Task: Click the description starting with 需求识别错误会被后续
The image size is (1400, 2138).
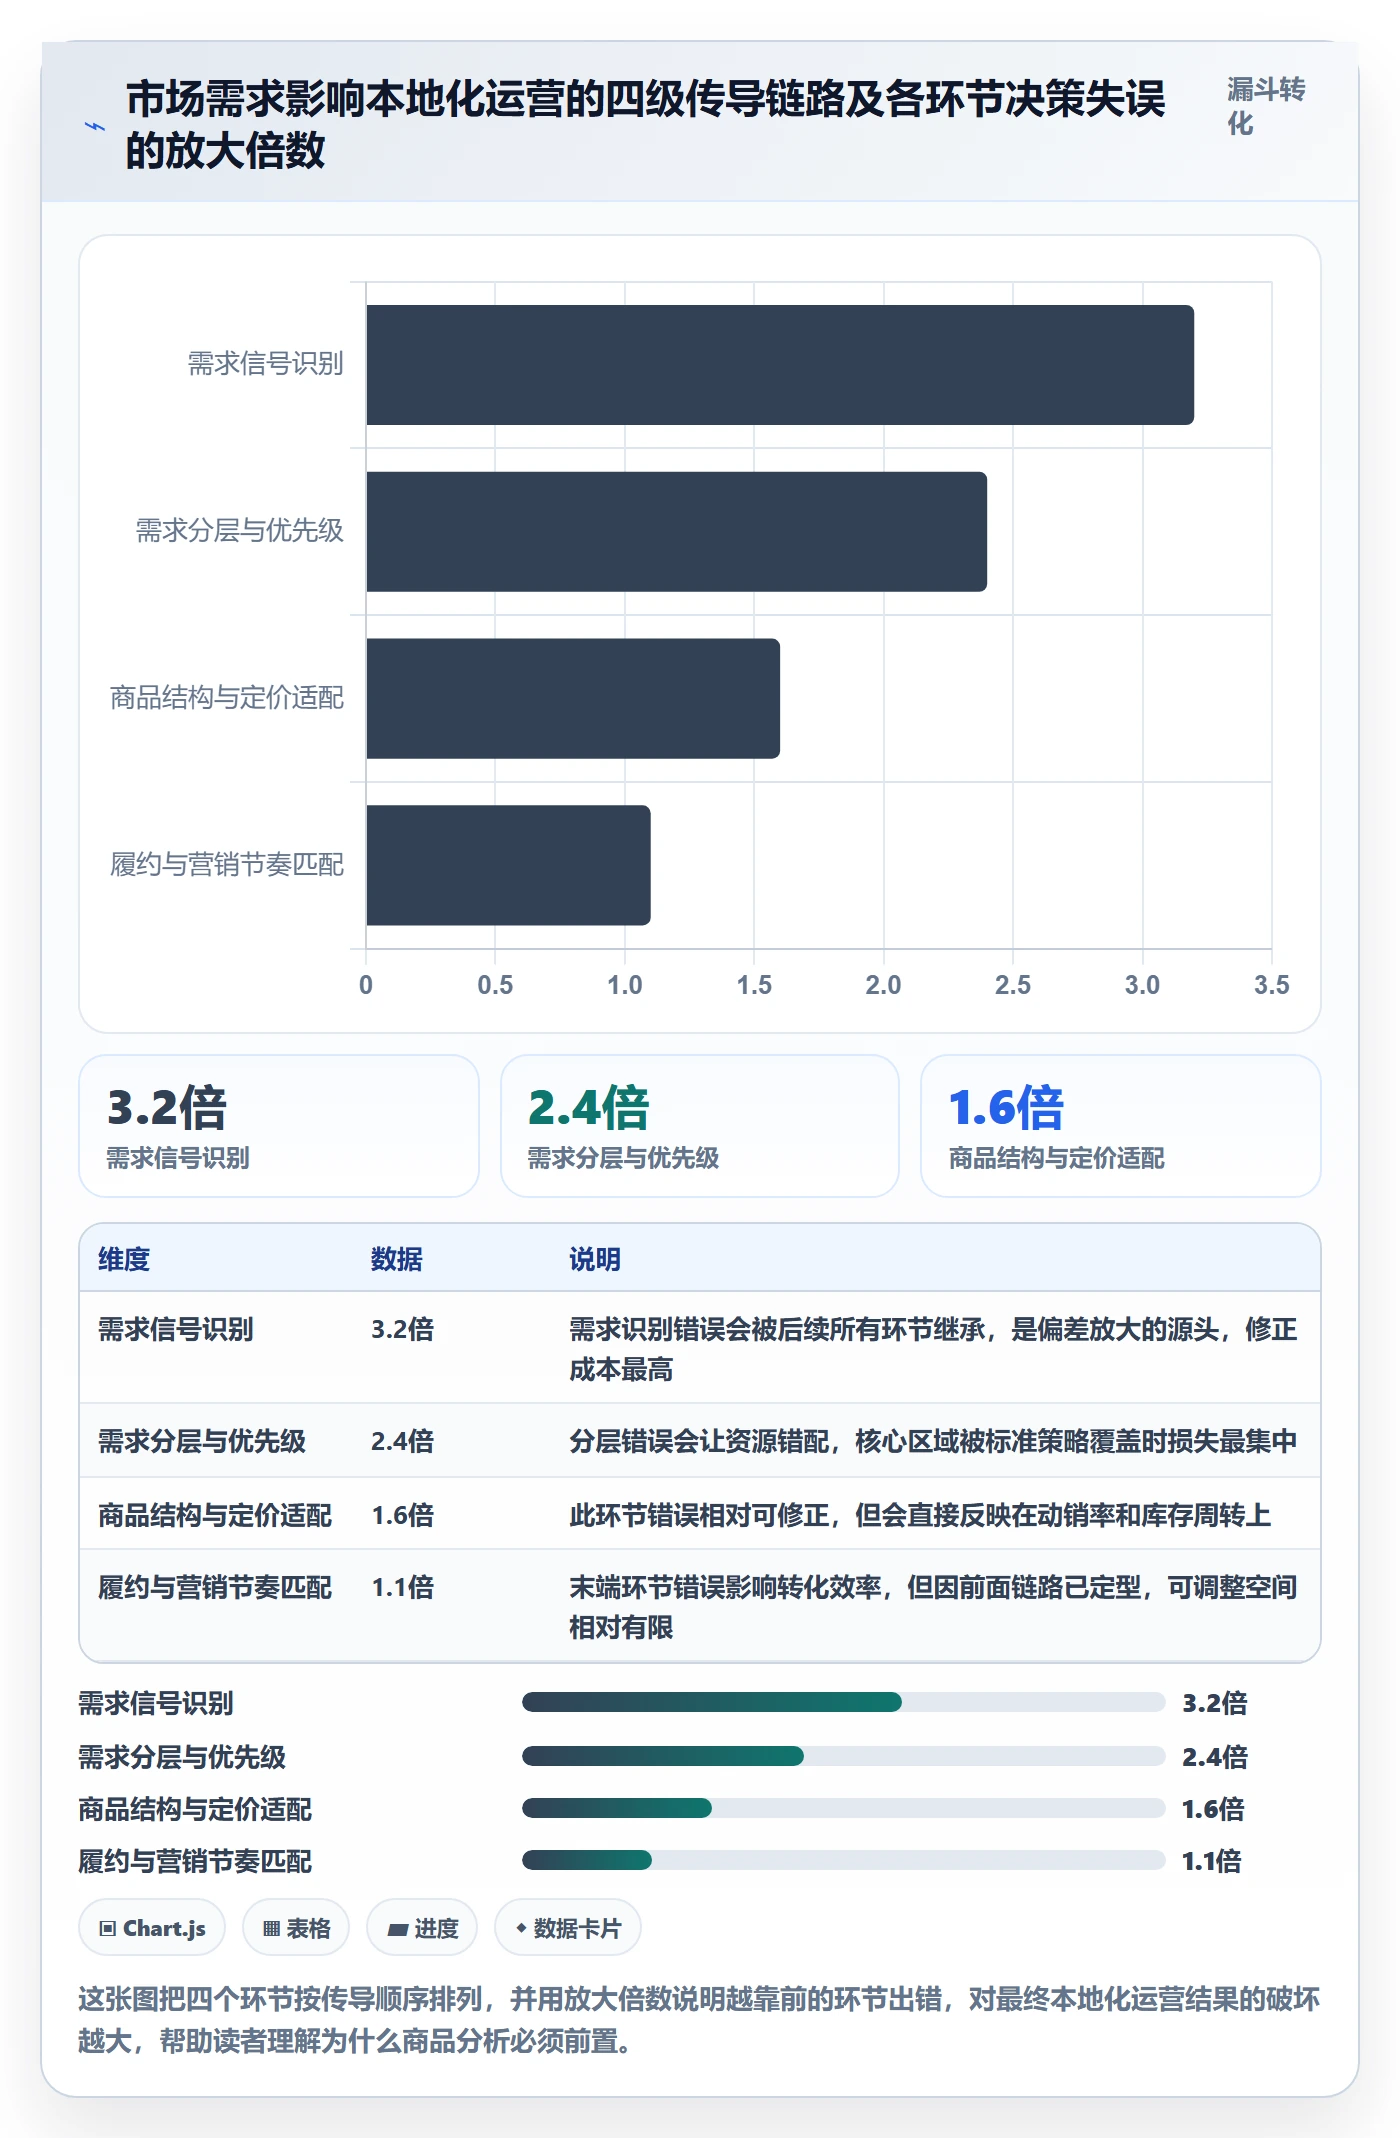Action: point(933,1349)
